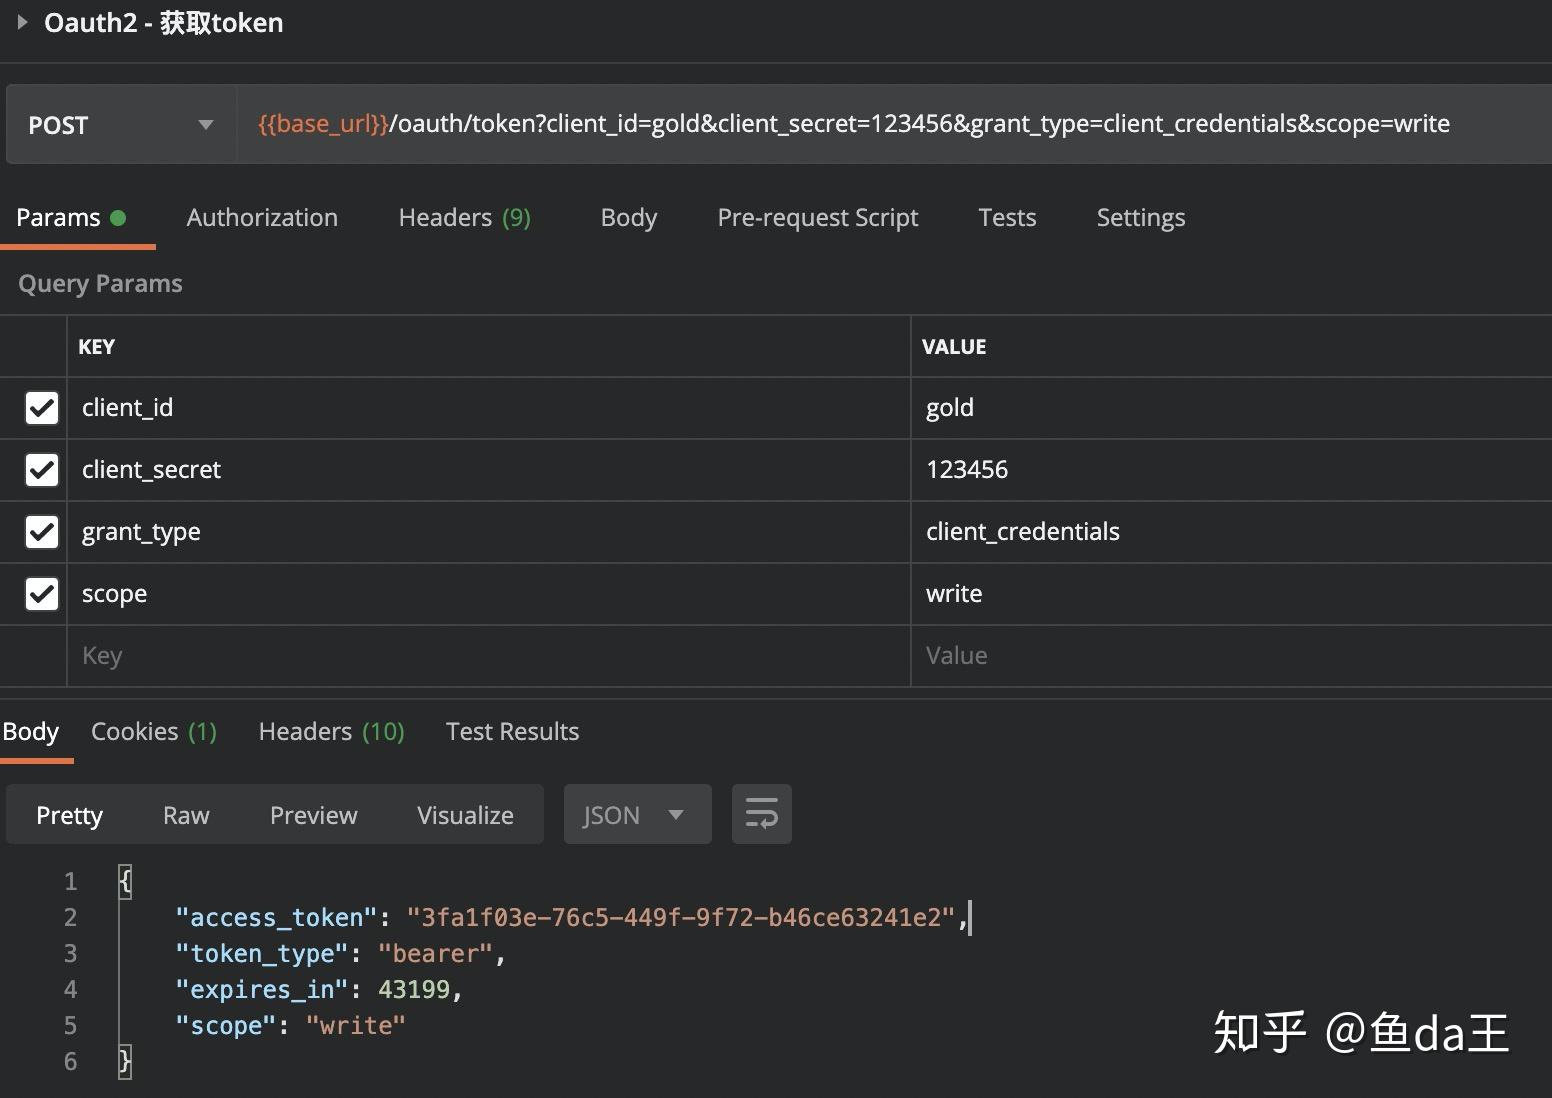Switch to the Params tab
The height and width of the screenshot is (1098, 1552).
point(71,218)
